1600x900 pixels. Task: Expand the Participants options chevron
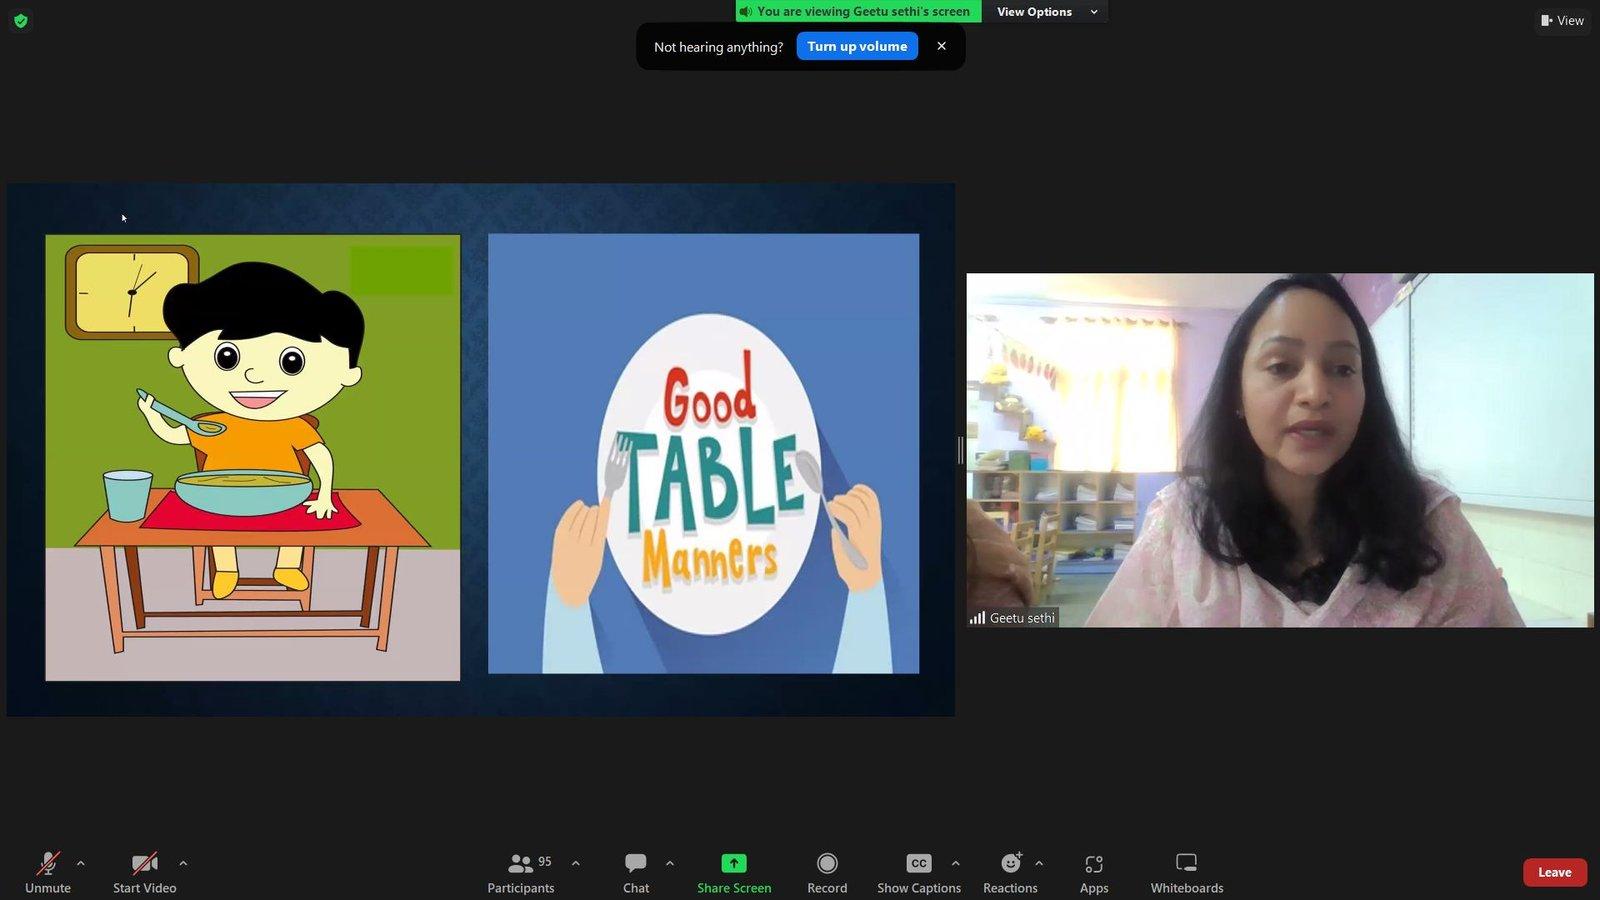pyautogui.click(x=575, y=863)
